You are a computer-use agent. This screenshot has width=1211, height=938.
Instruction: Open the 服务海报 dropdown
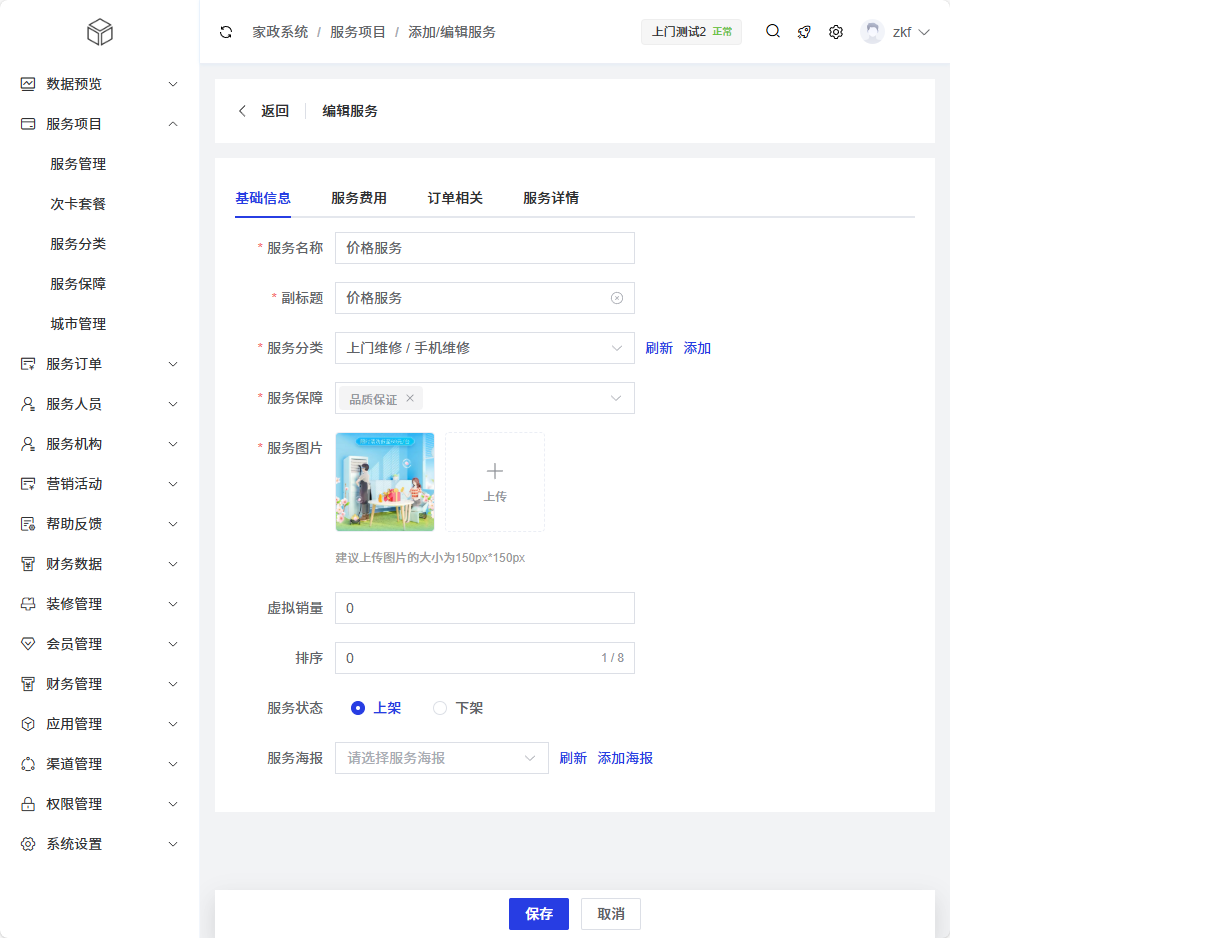pyautogui.click(x=441, y=758)
